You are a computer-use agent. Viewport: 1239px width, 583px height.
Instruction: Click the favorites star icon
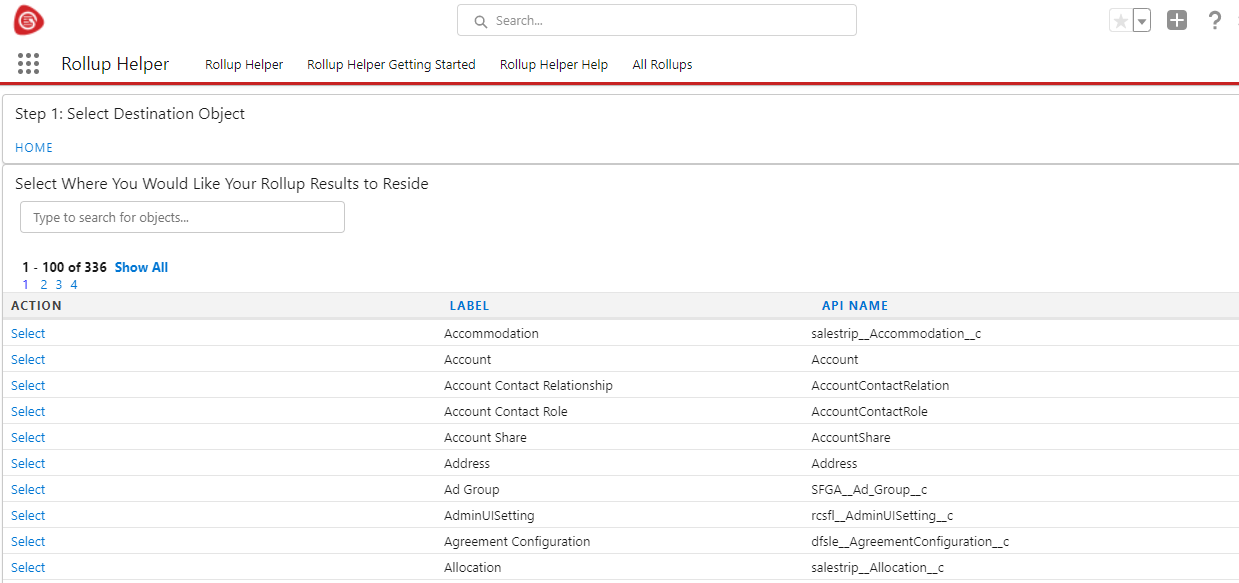click(x=1120, y=21)
